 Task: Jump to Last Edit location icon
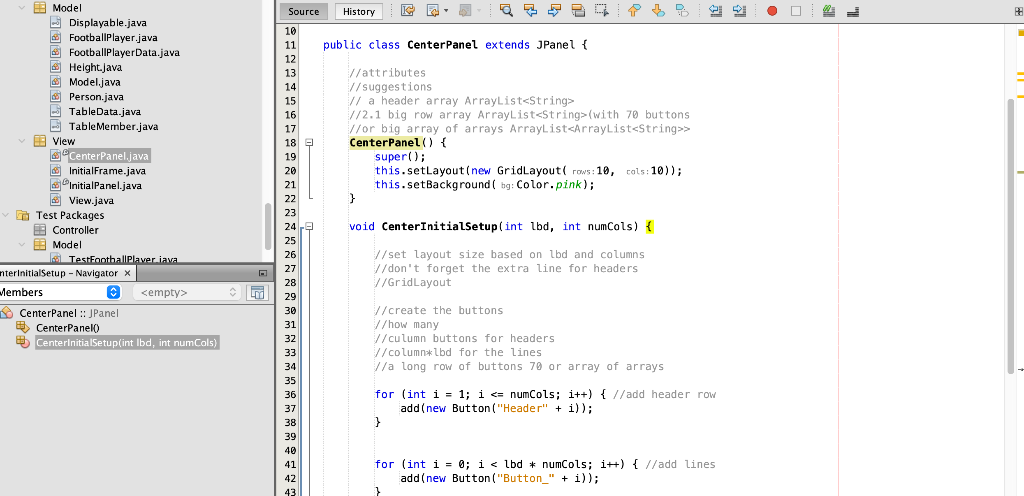tap(408, 11)
